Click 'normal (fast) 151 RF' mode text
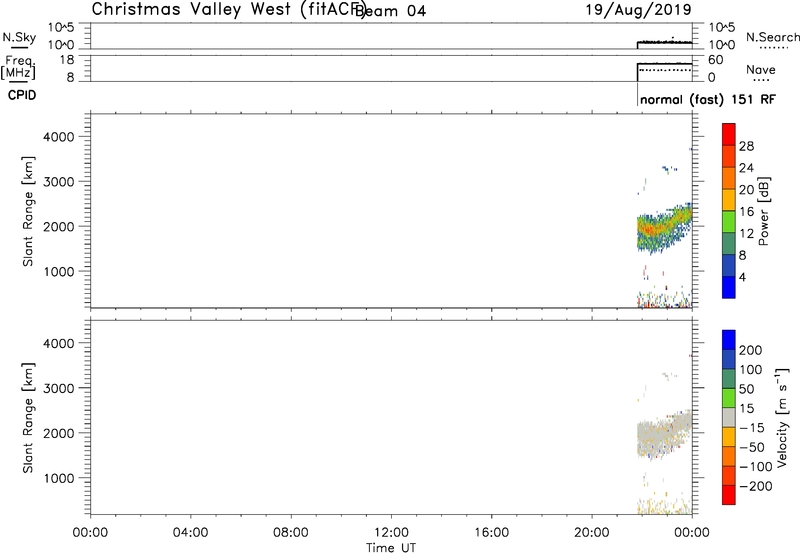The height and width of the screenshot is (554, 800). [x=708, y=99]
